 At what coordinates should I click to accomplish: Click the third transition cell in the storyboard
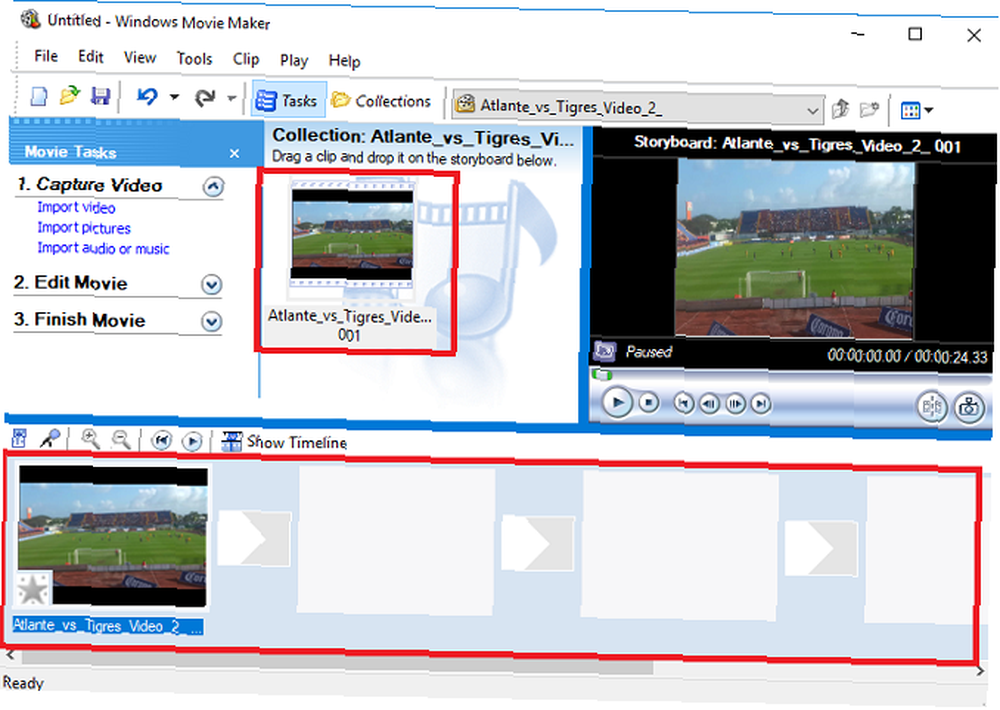pyautogui.click(x=821, y=548)
